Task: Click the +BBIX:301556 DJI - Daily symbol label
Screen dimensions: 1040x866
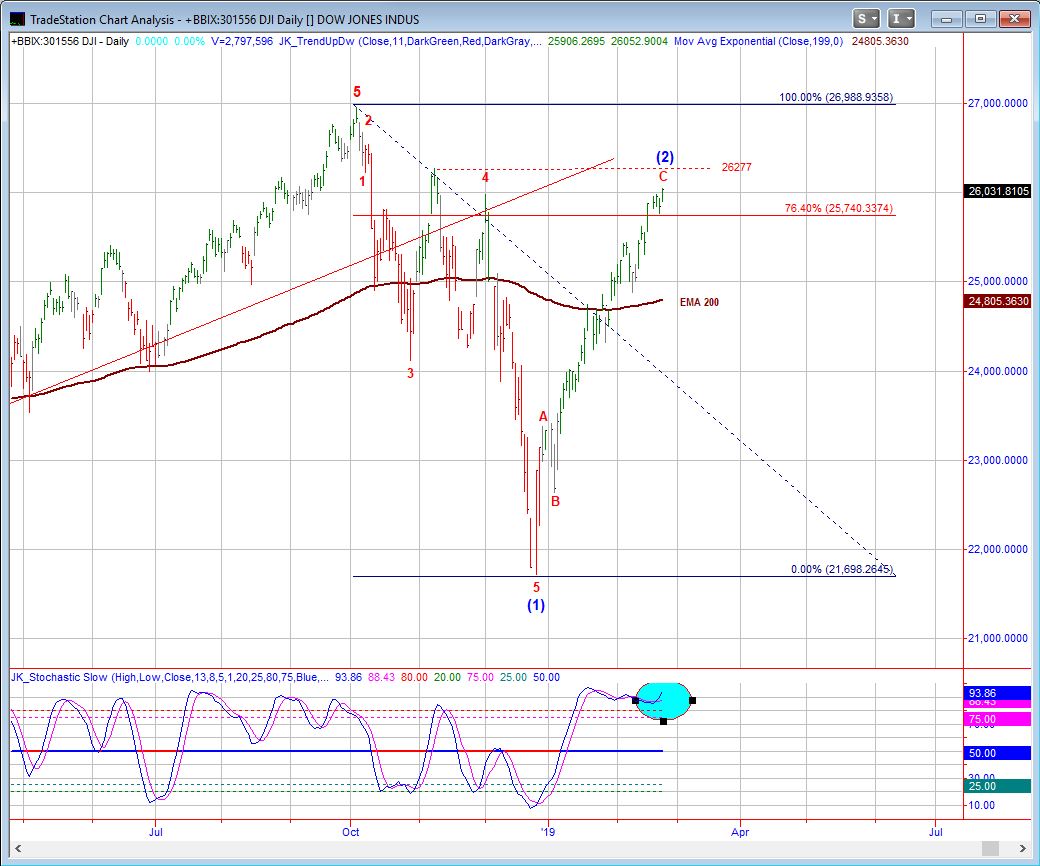Action: 70,41
